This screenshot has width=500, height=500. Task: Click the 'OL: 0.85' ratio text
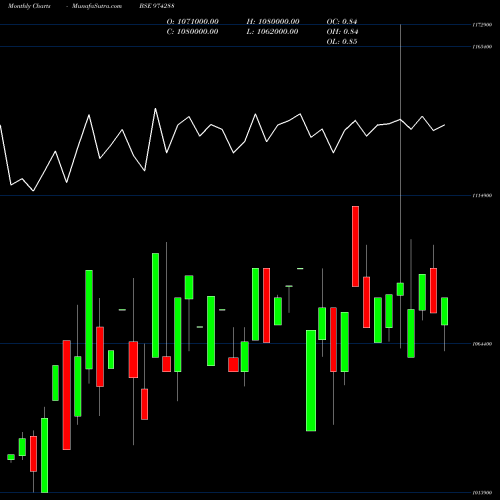pyautogui.click(x=342, y=42)
